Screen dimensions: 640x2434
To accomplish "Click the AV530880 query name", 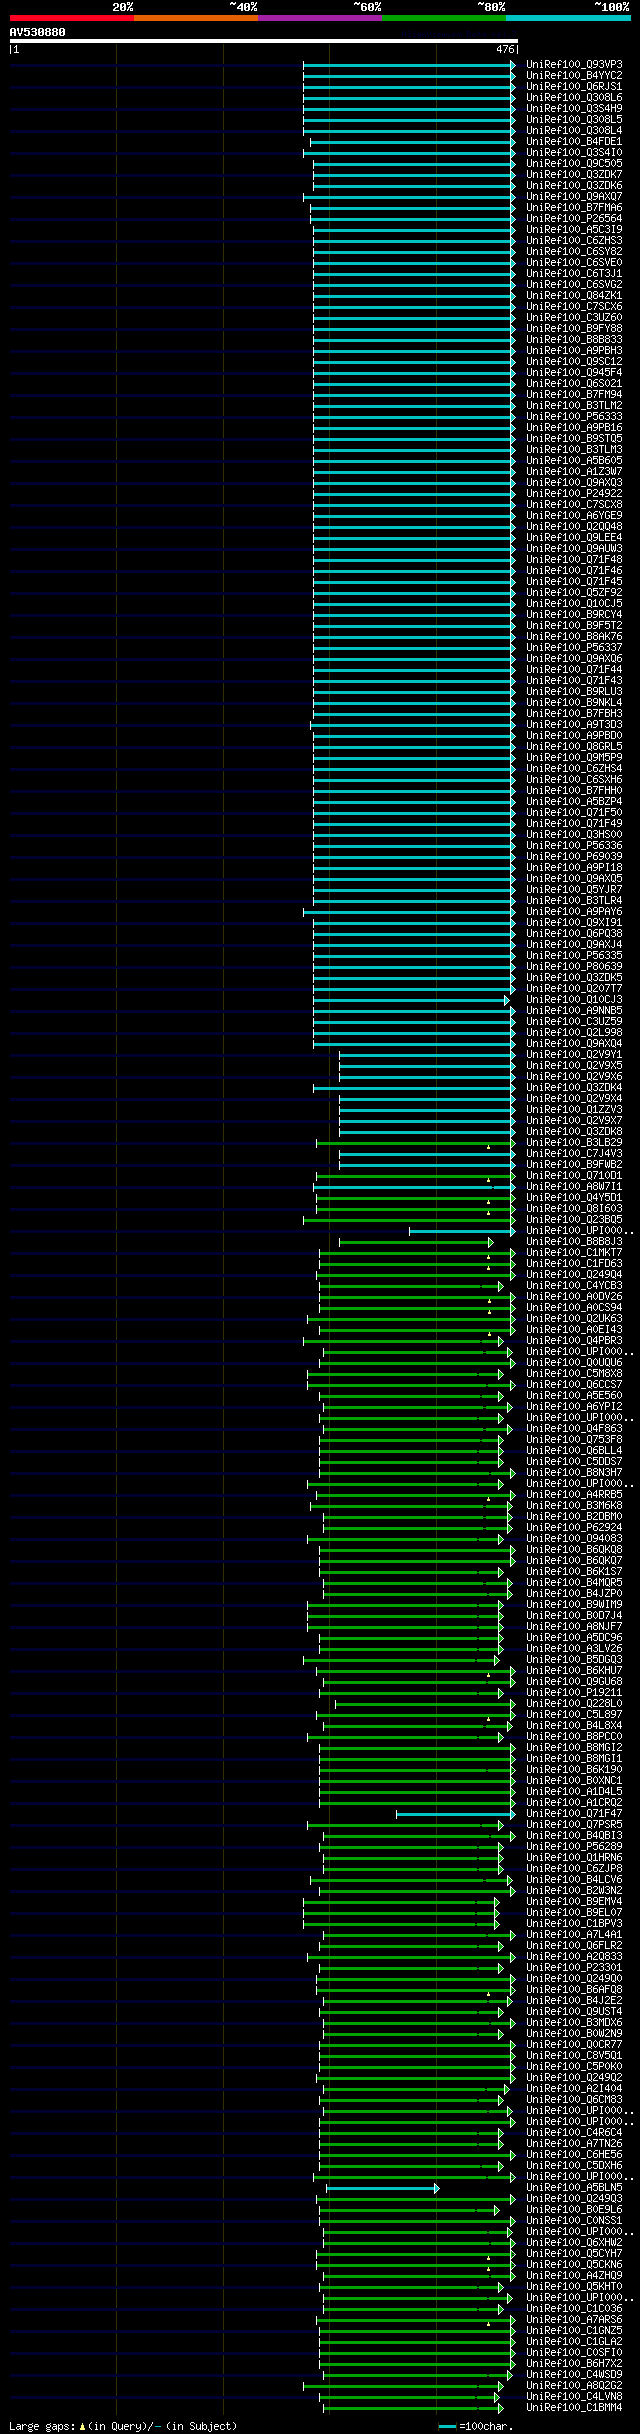I will 38,32.
